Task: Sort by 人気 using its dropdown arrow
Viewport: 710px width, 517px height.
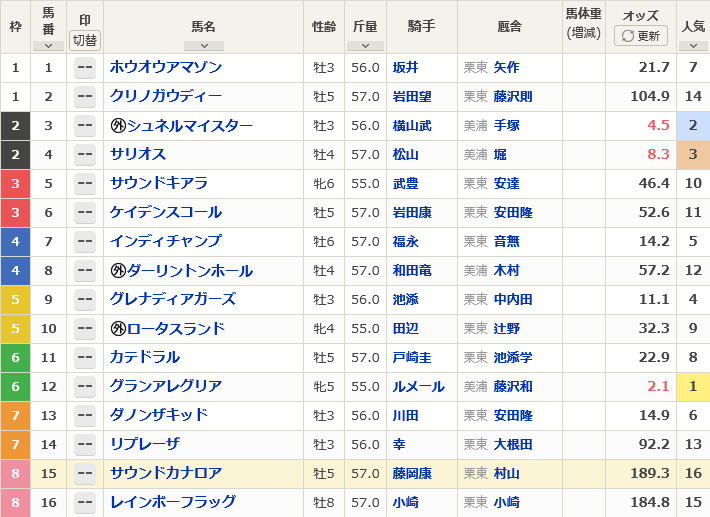Action: tap(693, 46)
